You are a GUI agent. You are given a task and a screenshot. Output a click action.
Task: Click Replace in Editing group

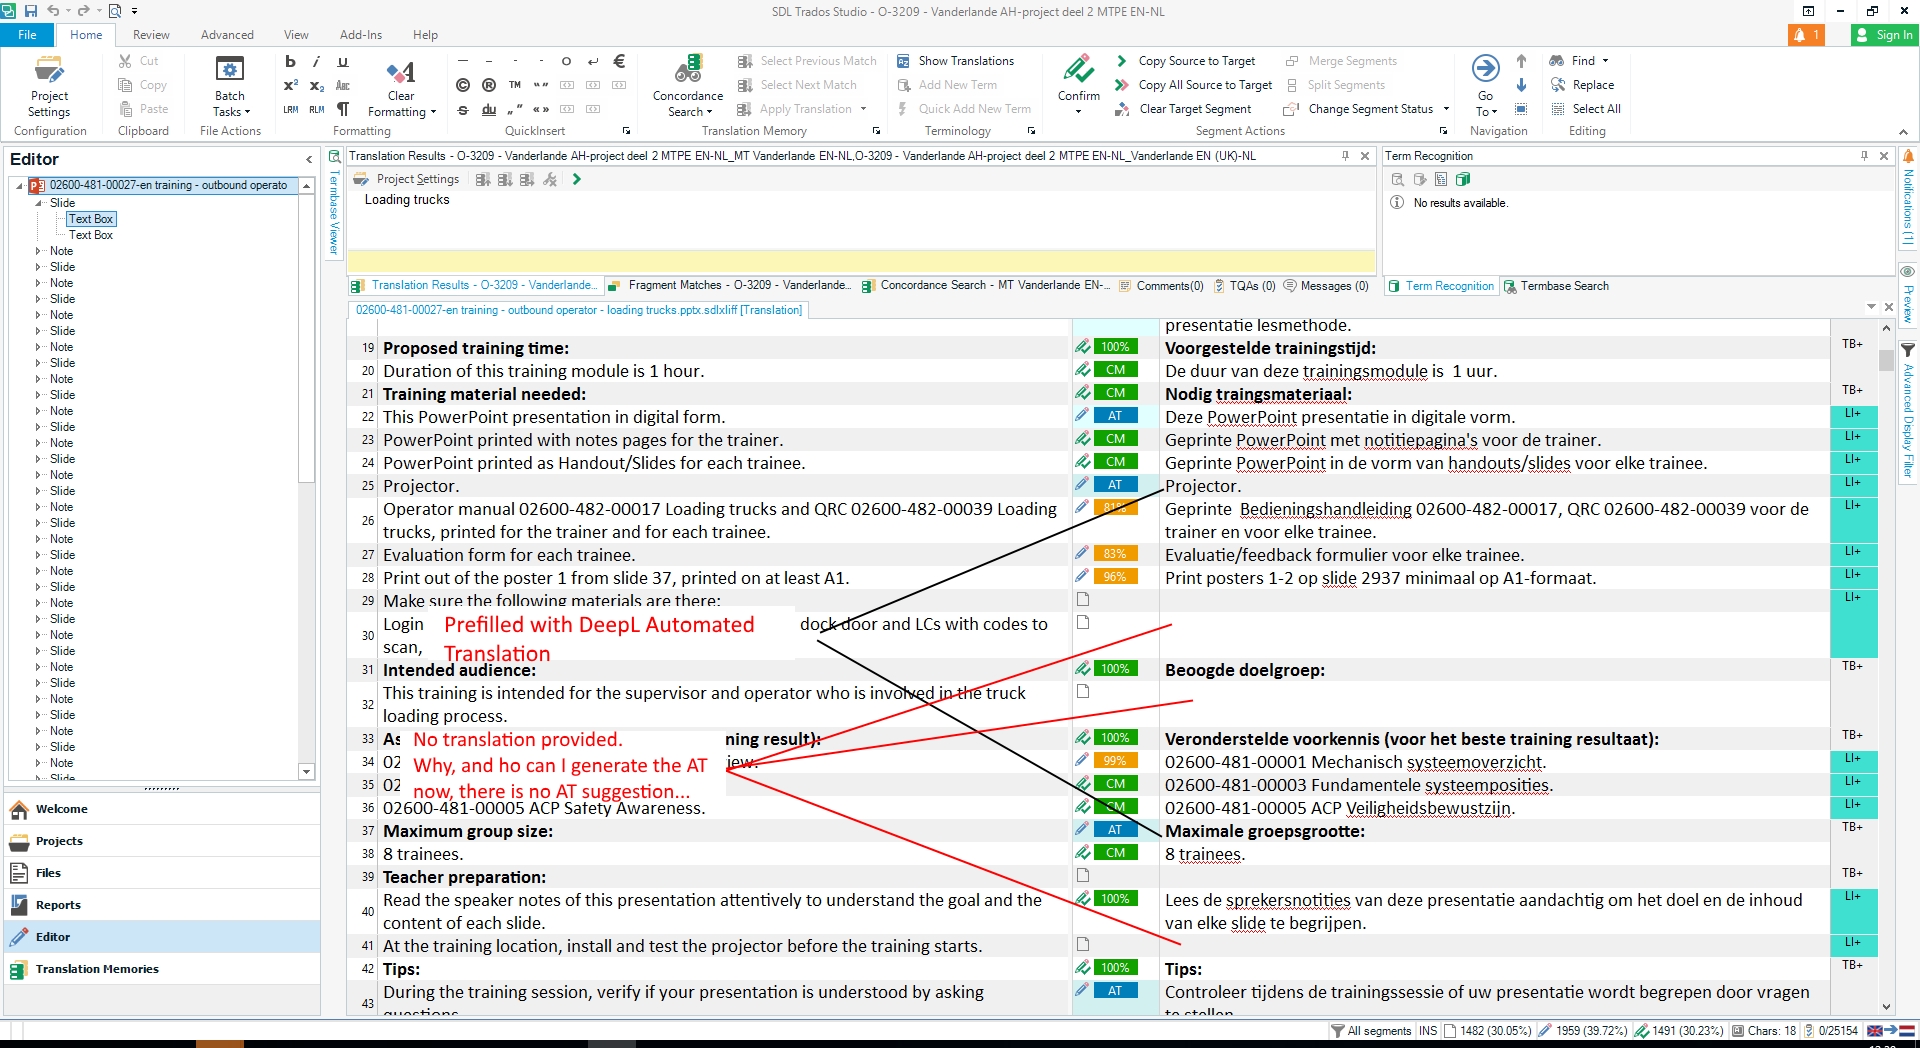[1582, 85]
